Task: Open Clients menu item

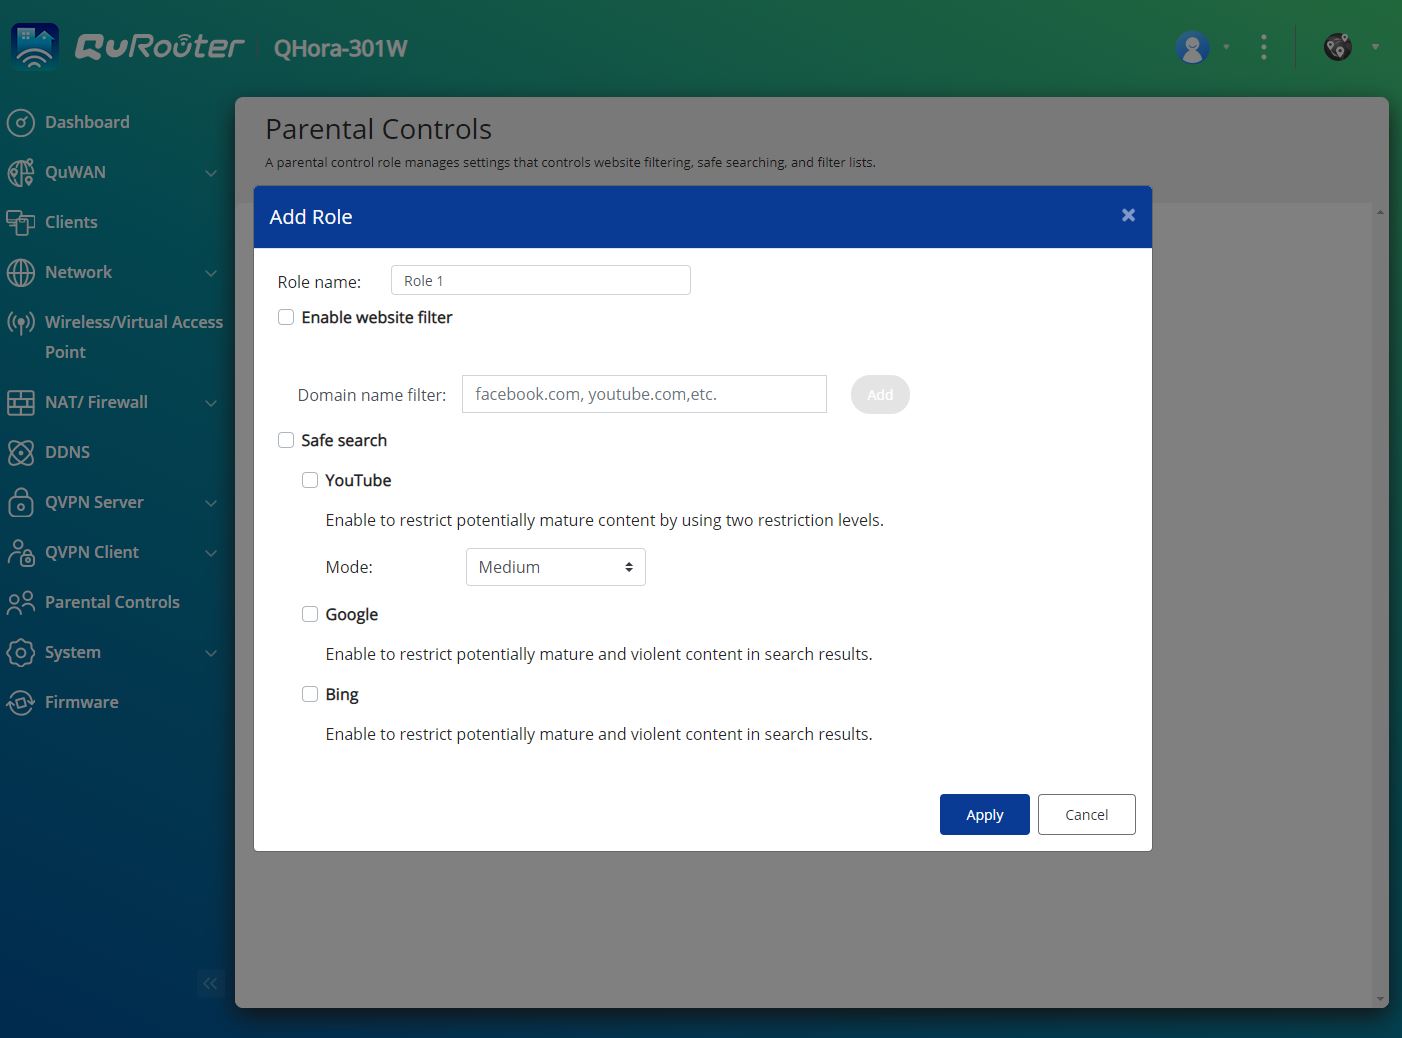Action: click(x=71, y=222)
